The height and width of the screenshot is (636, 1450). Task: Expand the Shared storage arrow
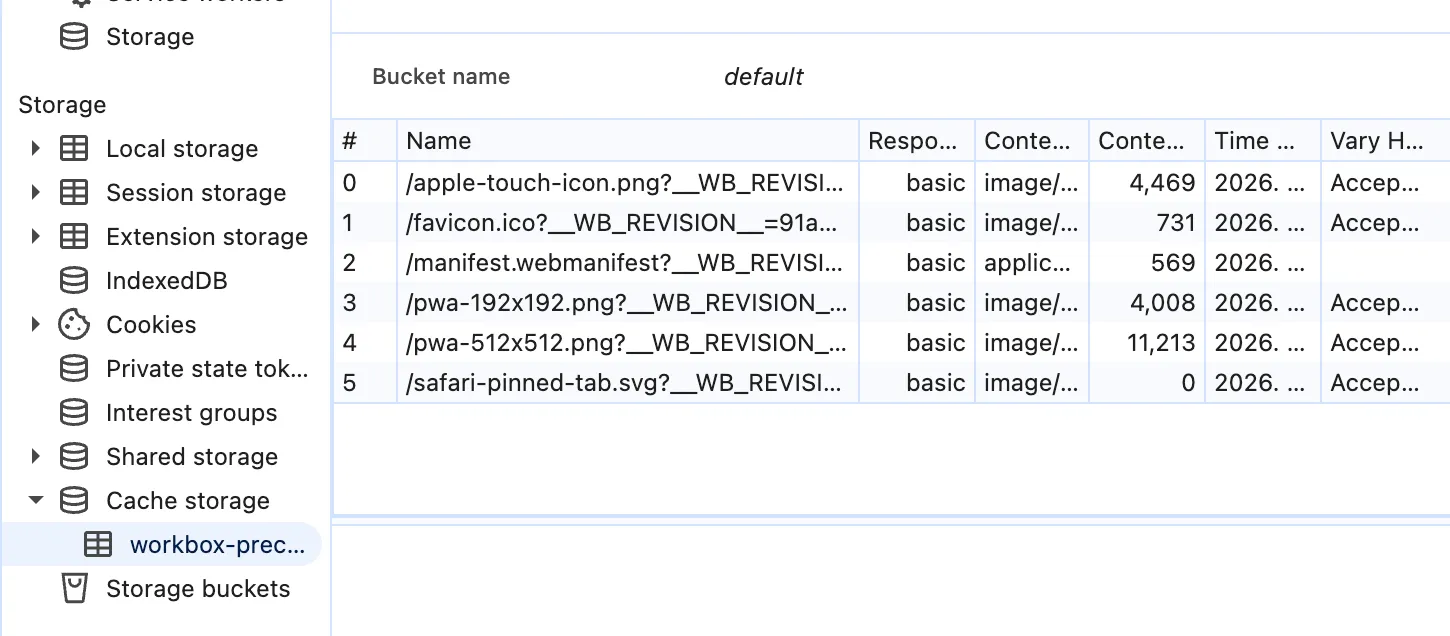tap(36, 456)
